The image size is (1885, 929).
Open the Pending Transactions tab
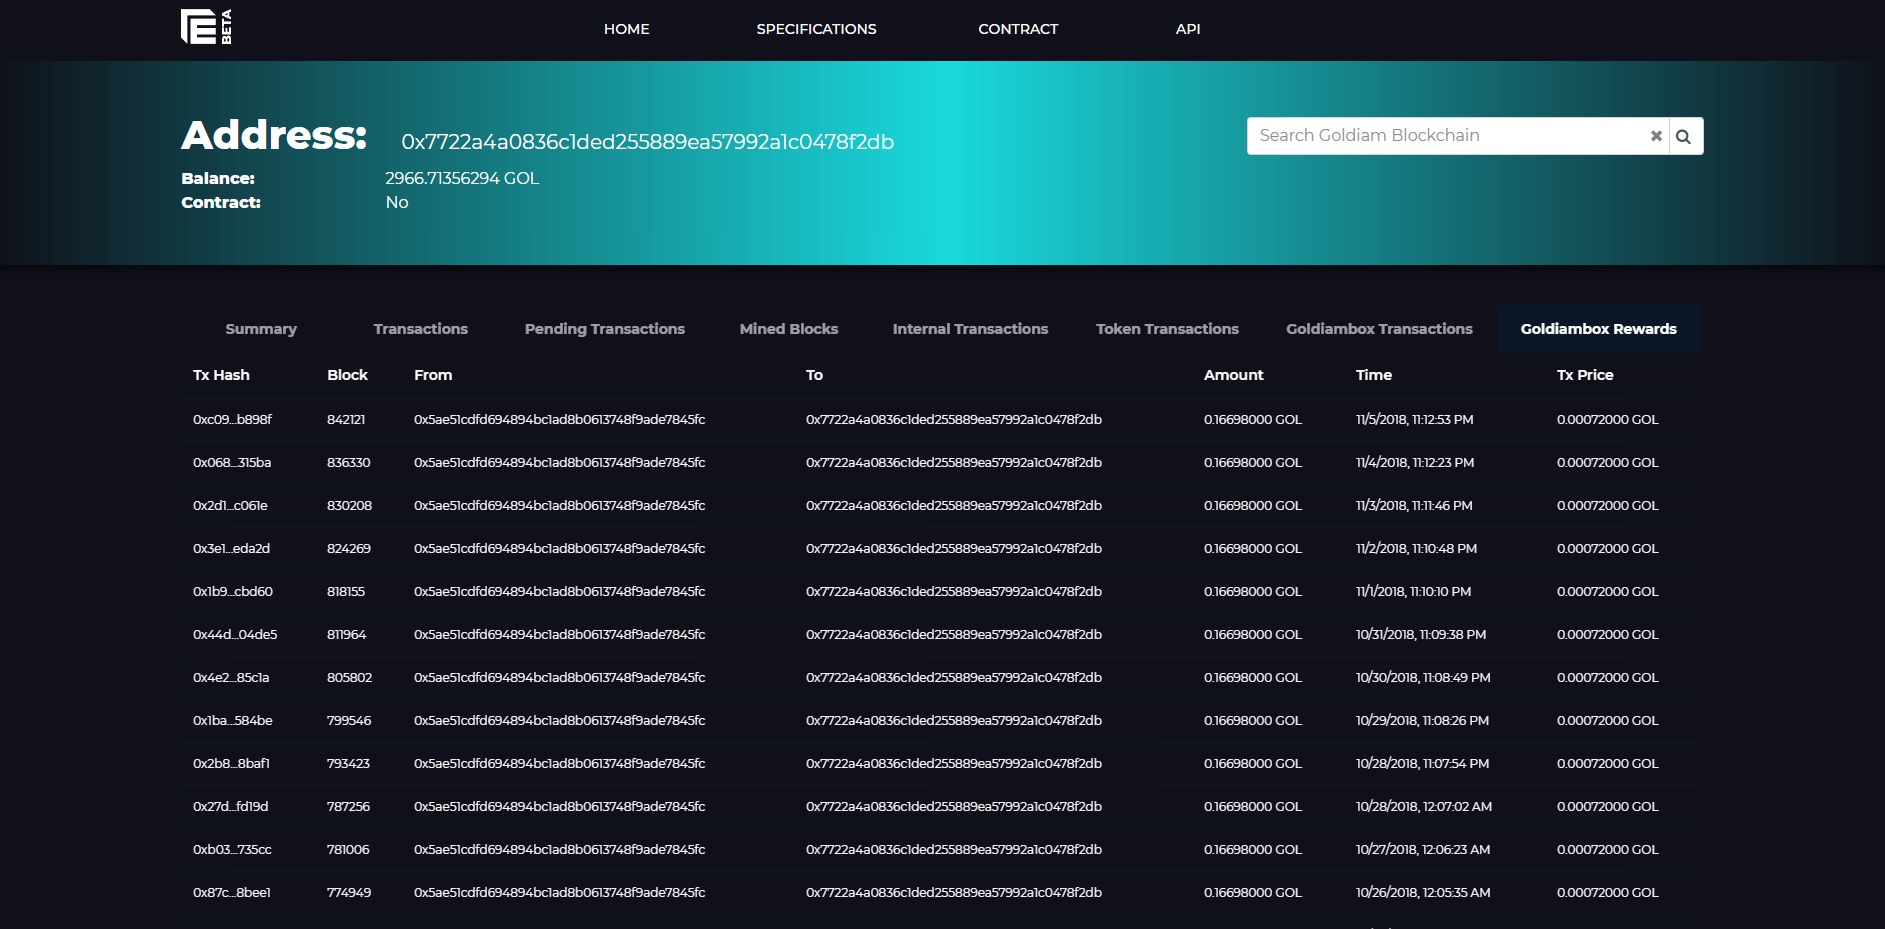click(x=605, y=329)
